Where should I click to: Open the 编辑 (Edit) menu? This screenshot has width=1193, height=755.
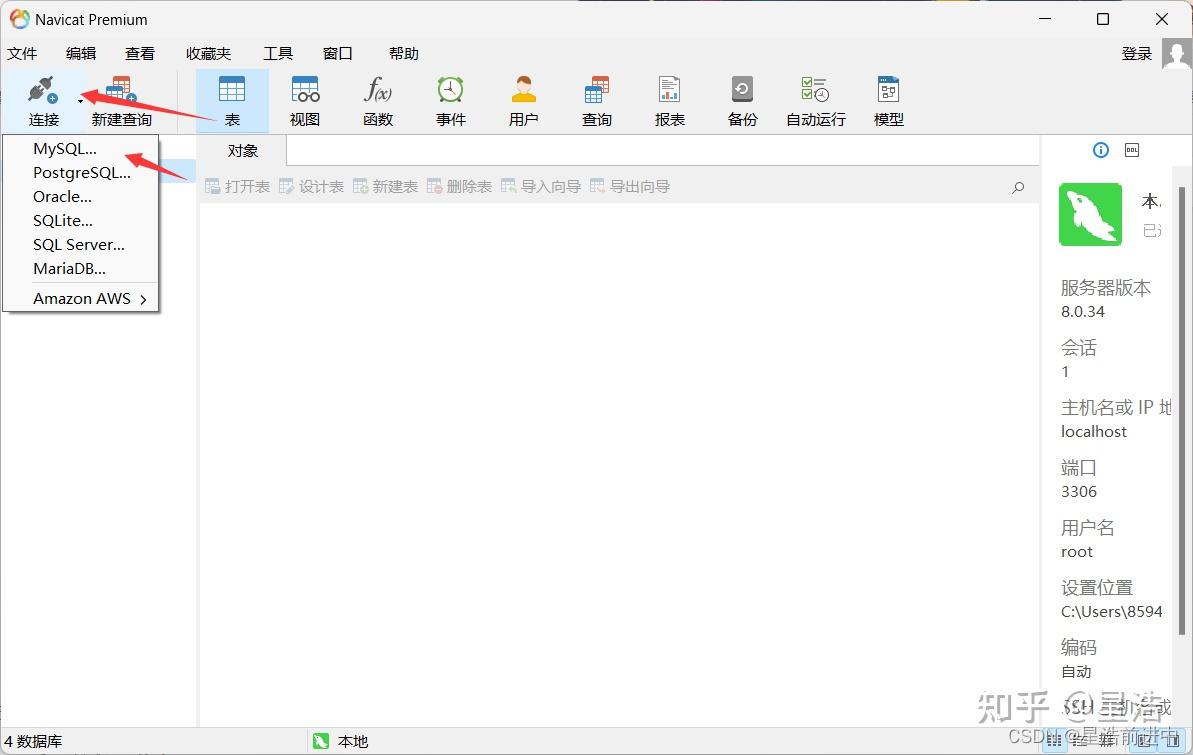(x=81, y=53)
